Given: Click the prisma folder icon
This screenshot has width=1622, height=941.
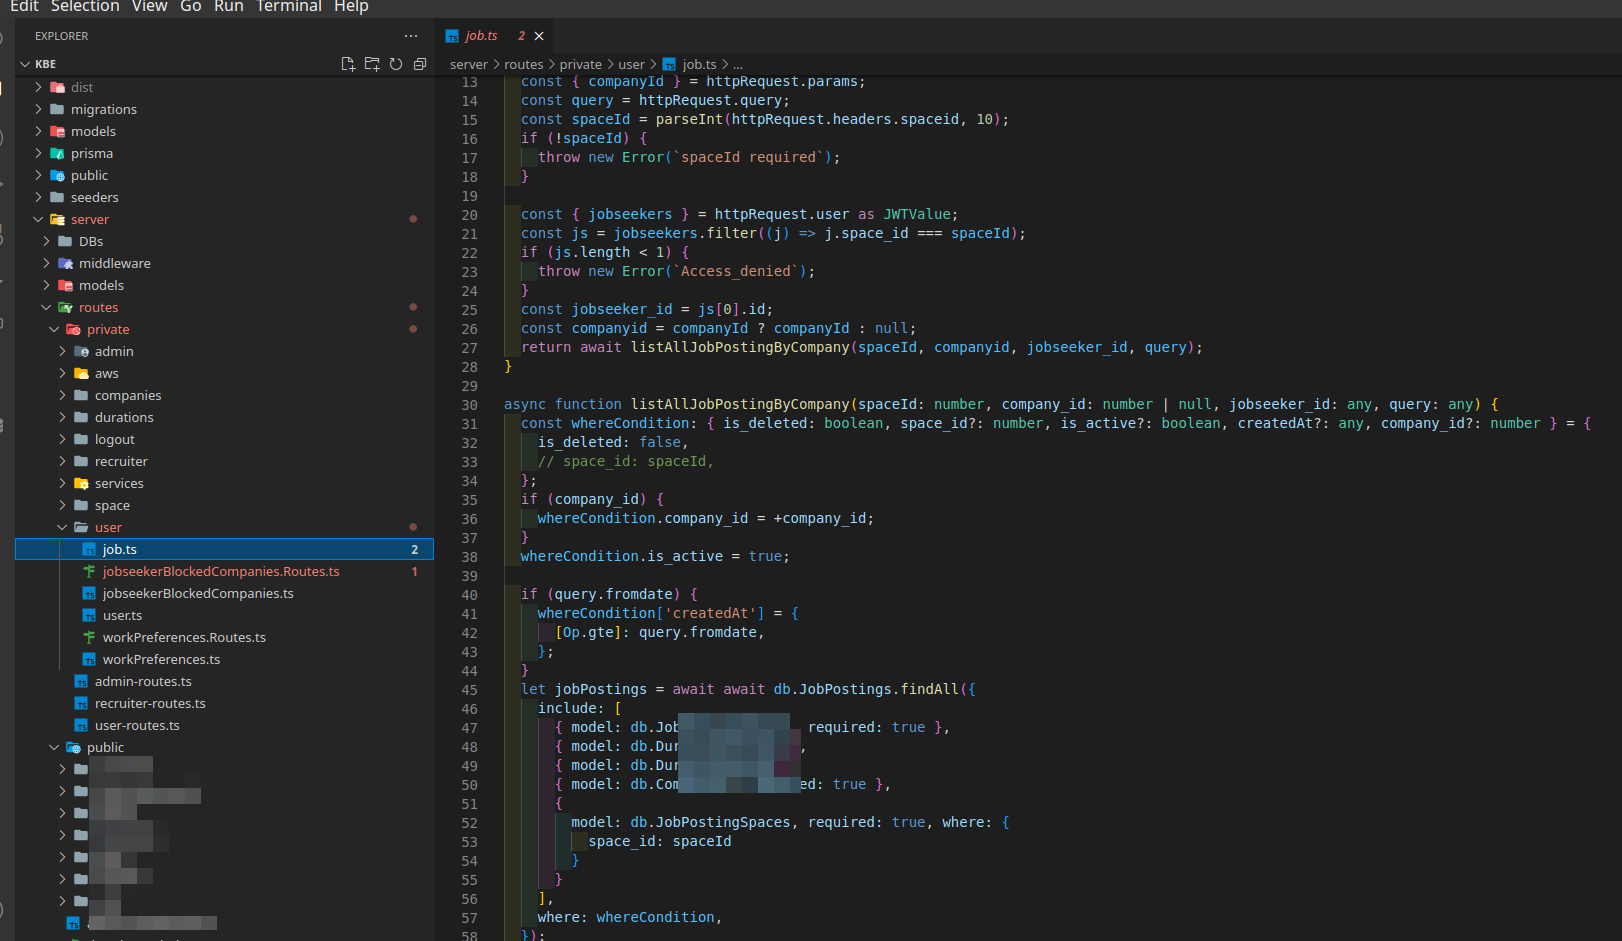Looking at the screenshot, I should click(58, 154).
